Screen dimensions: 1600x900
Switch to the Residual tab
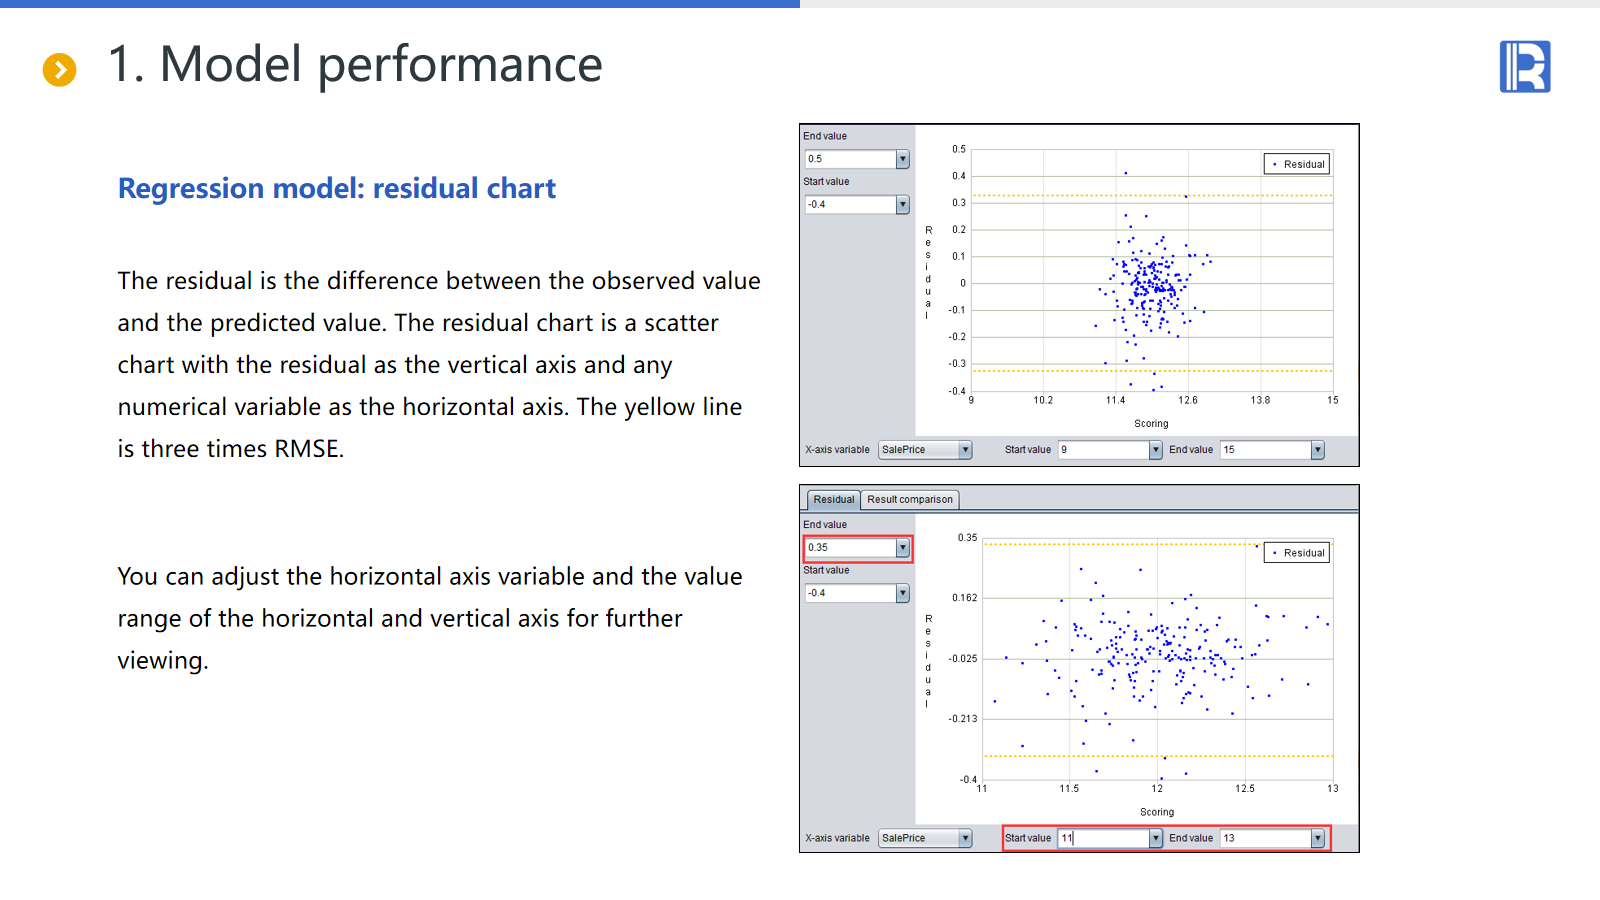(833, 500)
